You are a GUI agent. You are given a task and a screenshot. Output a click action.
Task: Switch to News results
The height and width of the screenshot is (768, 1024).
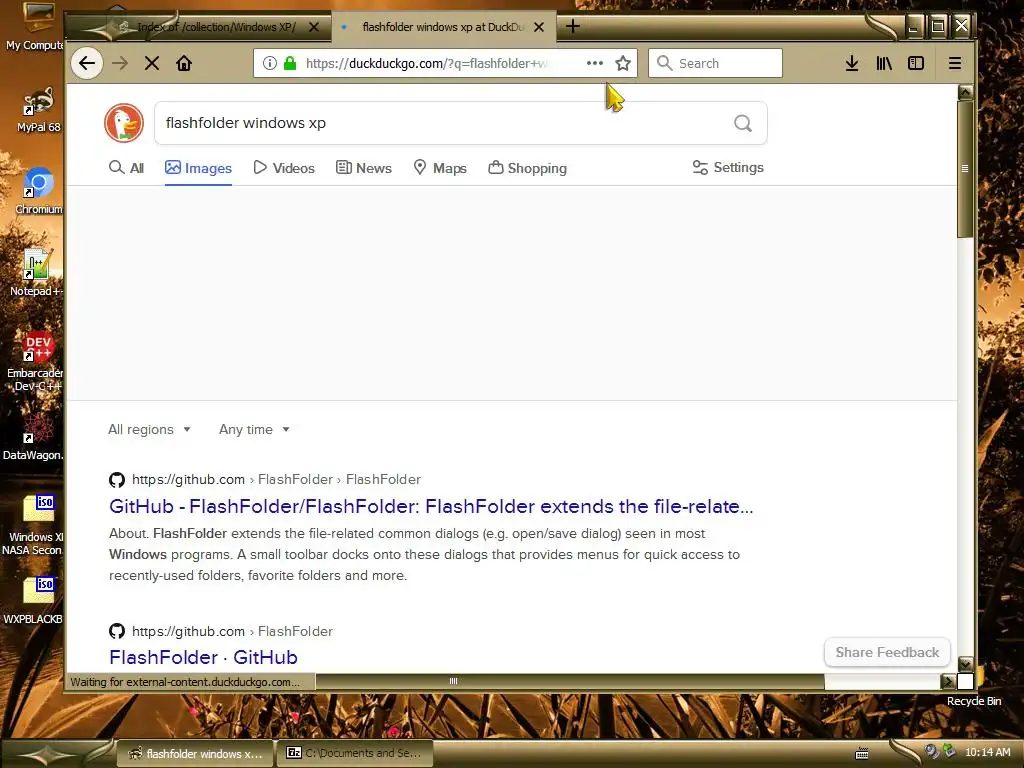364,168
